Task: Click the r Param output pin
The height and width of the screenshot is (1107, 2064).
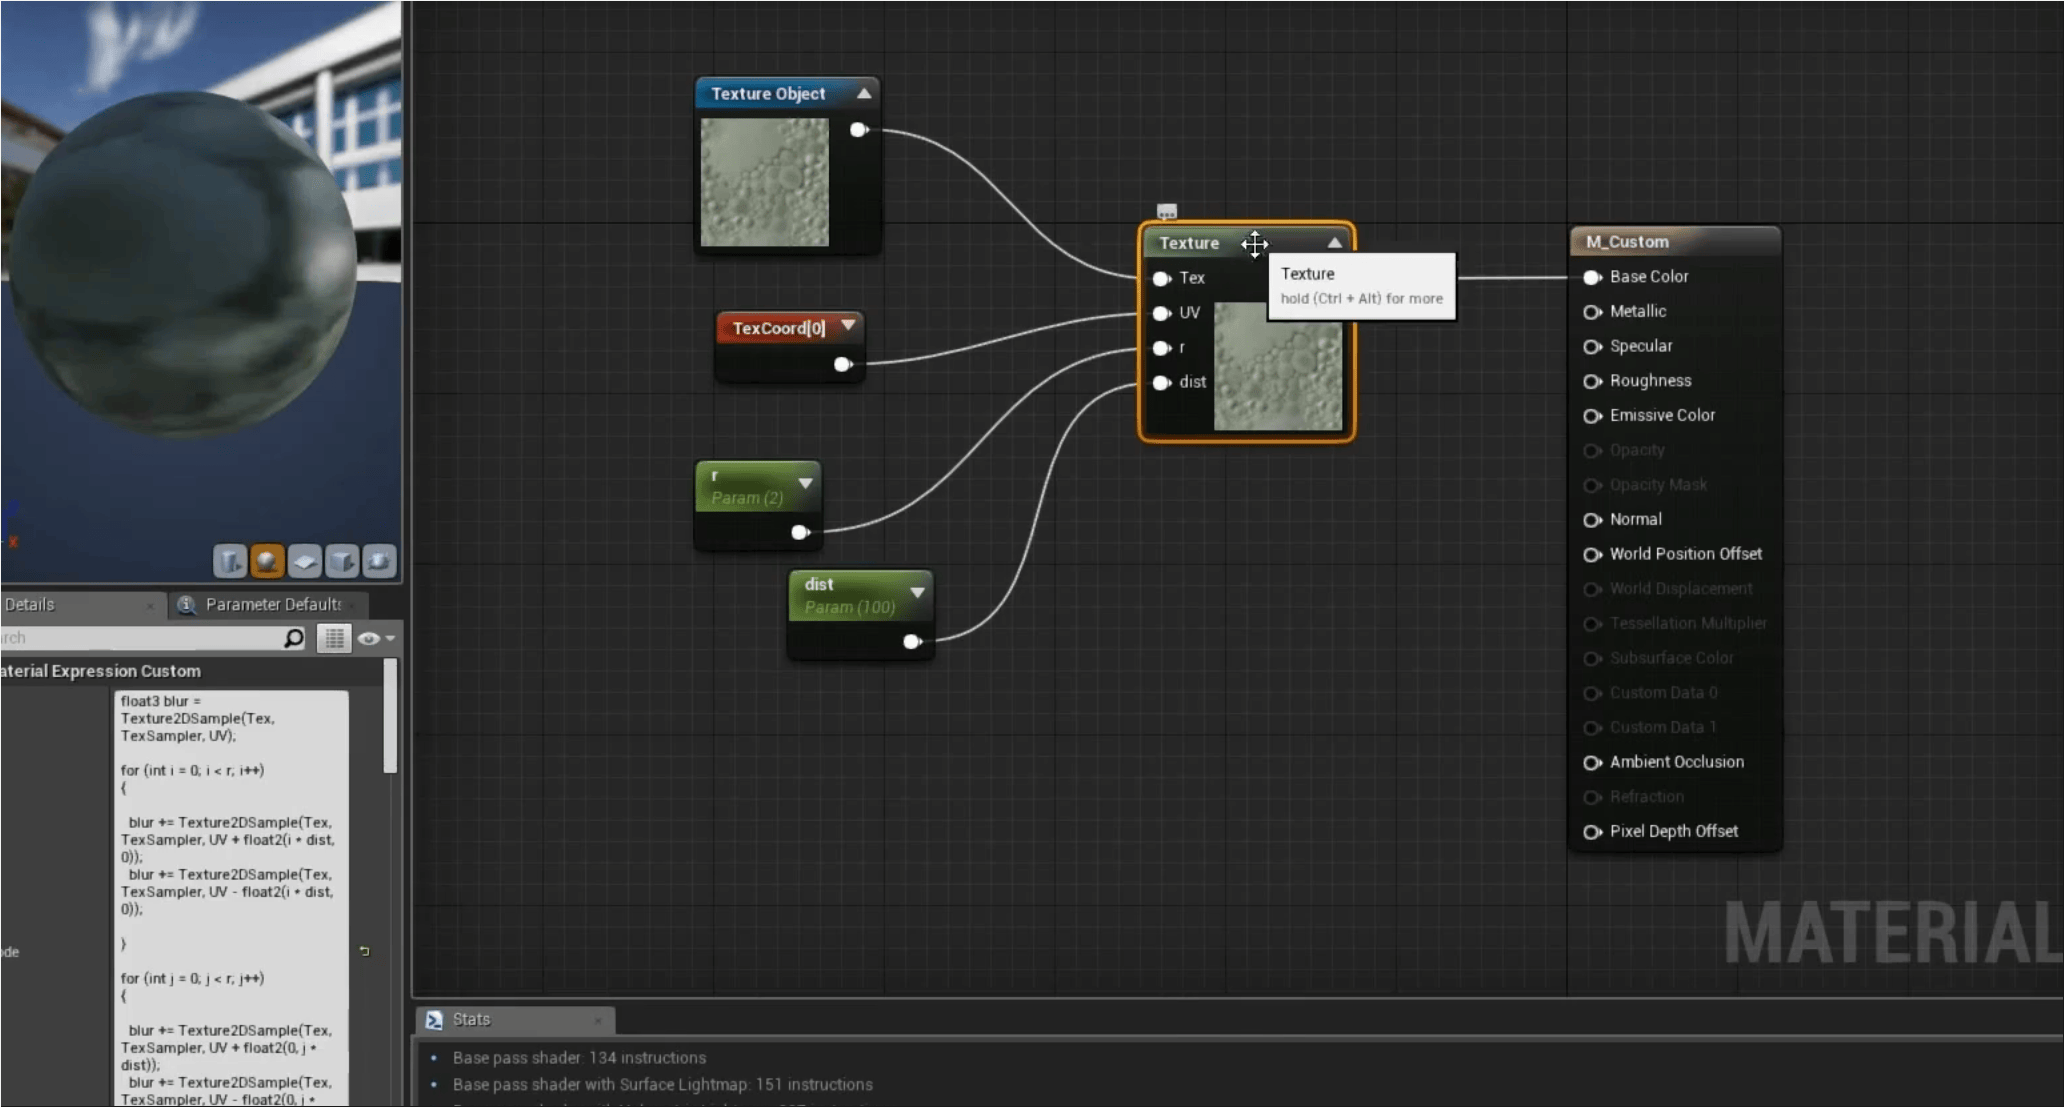Action: tap(800, 532)
